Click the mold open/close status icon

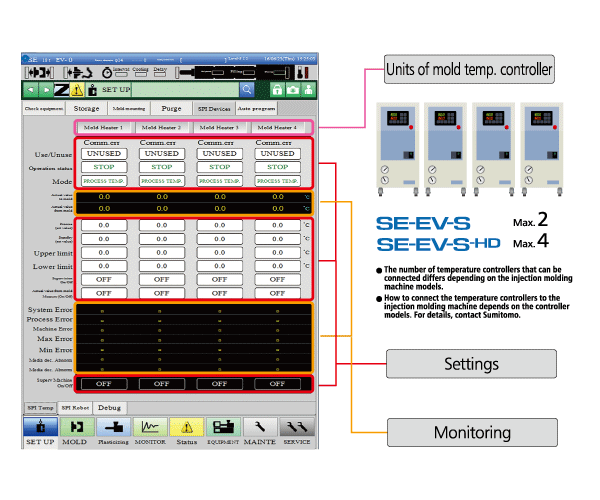[x=39, y=72]
